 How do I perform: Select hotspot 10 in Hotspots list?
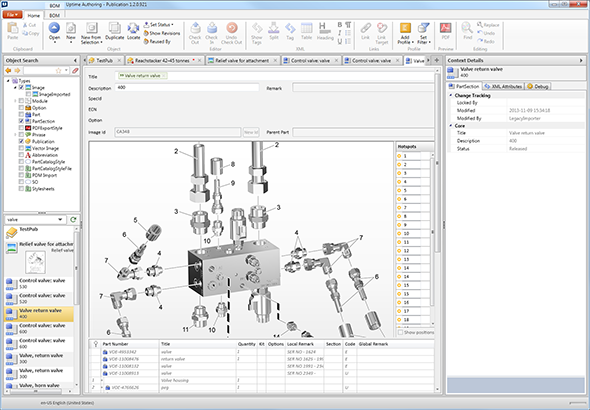(413, 233)
